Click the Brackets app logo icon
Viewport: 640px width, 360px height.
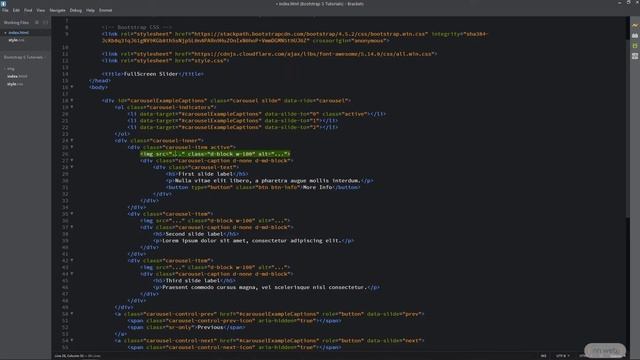(x=4, y=4)
